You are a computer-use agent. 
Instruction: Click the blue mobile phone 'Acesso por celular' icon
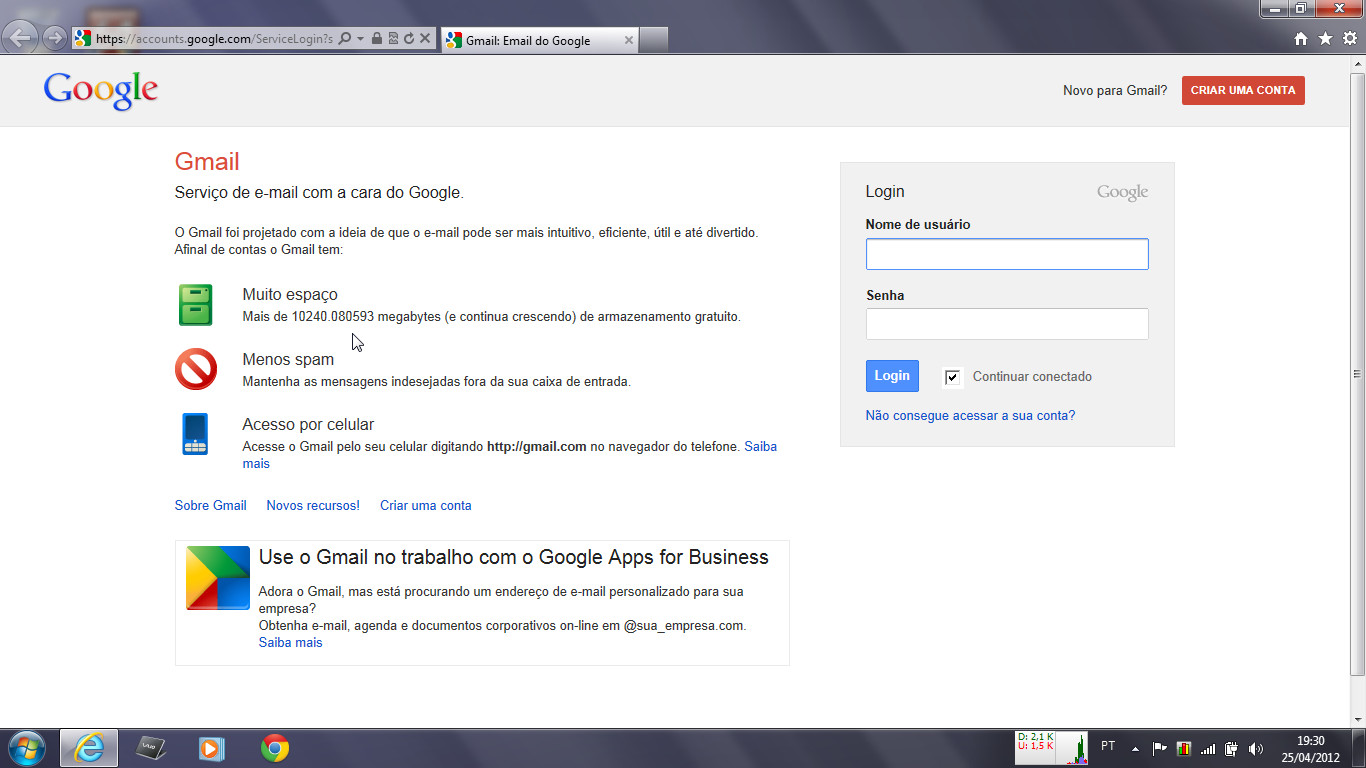(196, 434)
